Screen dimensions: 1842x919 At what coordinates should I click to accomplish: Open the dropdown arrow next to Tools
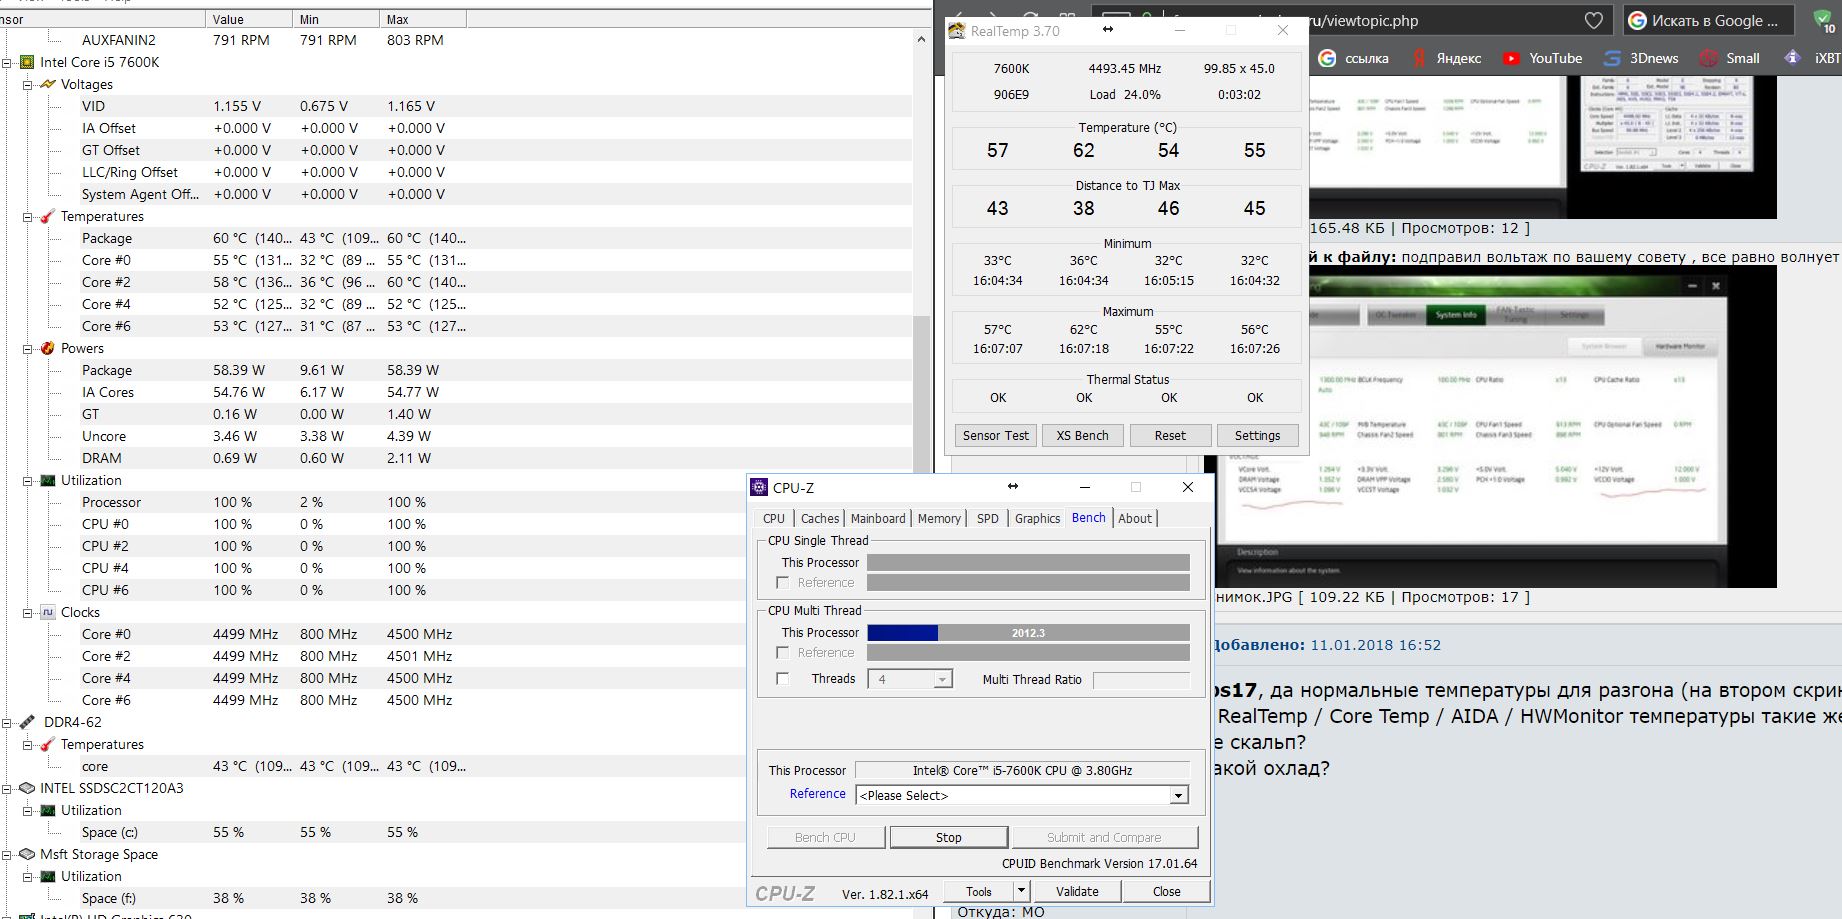click(x=1021, y=891)
